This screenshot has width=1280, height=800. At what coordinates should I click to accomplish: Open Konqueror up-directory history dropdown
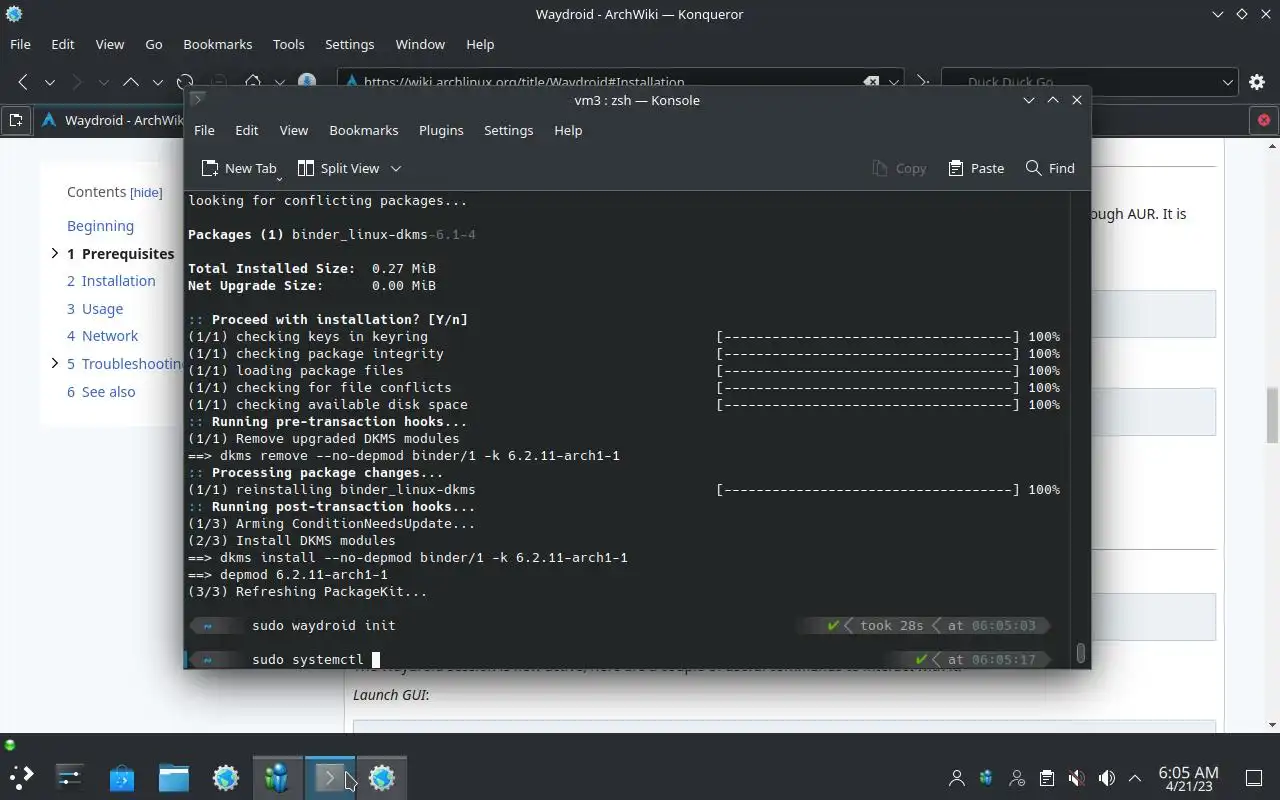coord(157,82)
